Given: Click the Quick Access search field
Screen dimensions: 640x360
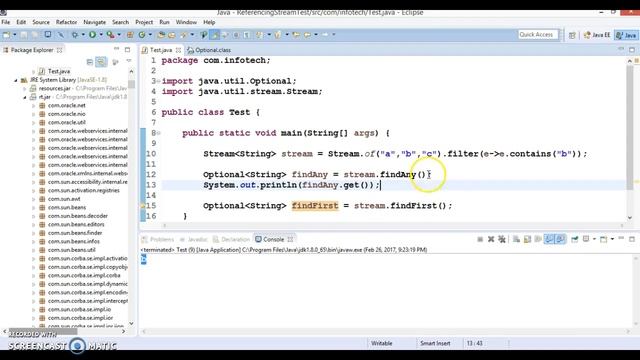Looking at the screenshot, I should (x=538, y=35).
